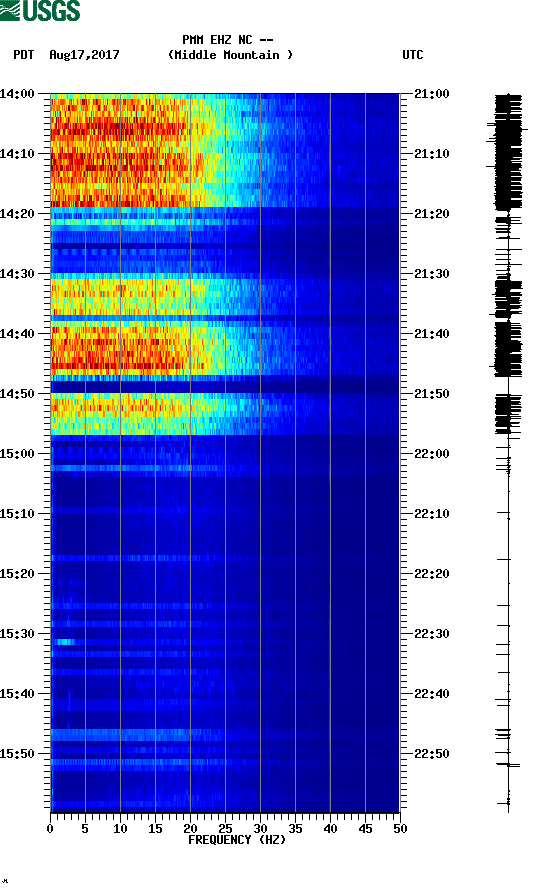Click the 21:30 UTC time label
552x892 pixels.
tap(432, 274)
